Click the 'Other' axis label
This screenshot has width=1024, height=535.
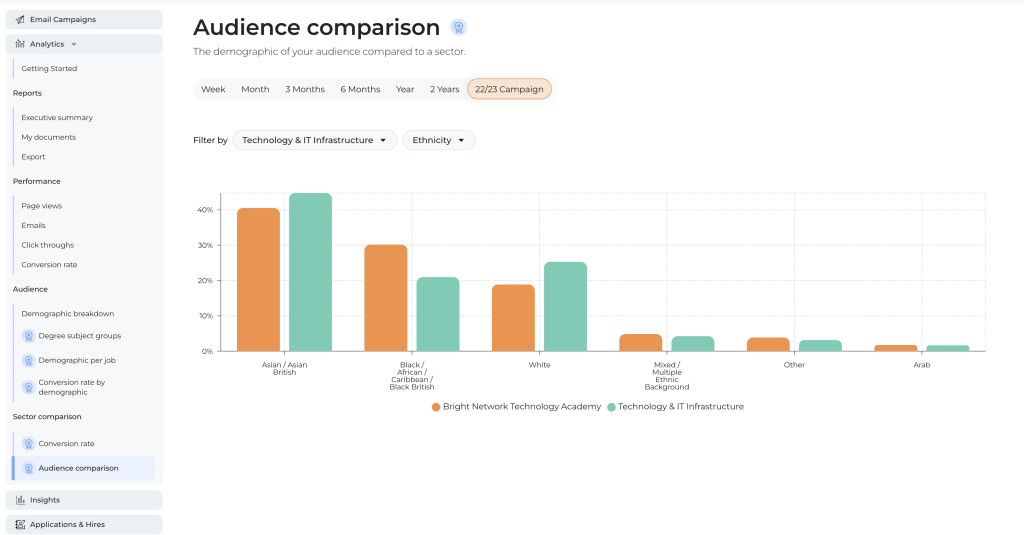pos(794,365)
